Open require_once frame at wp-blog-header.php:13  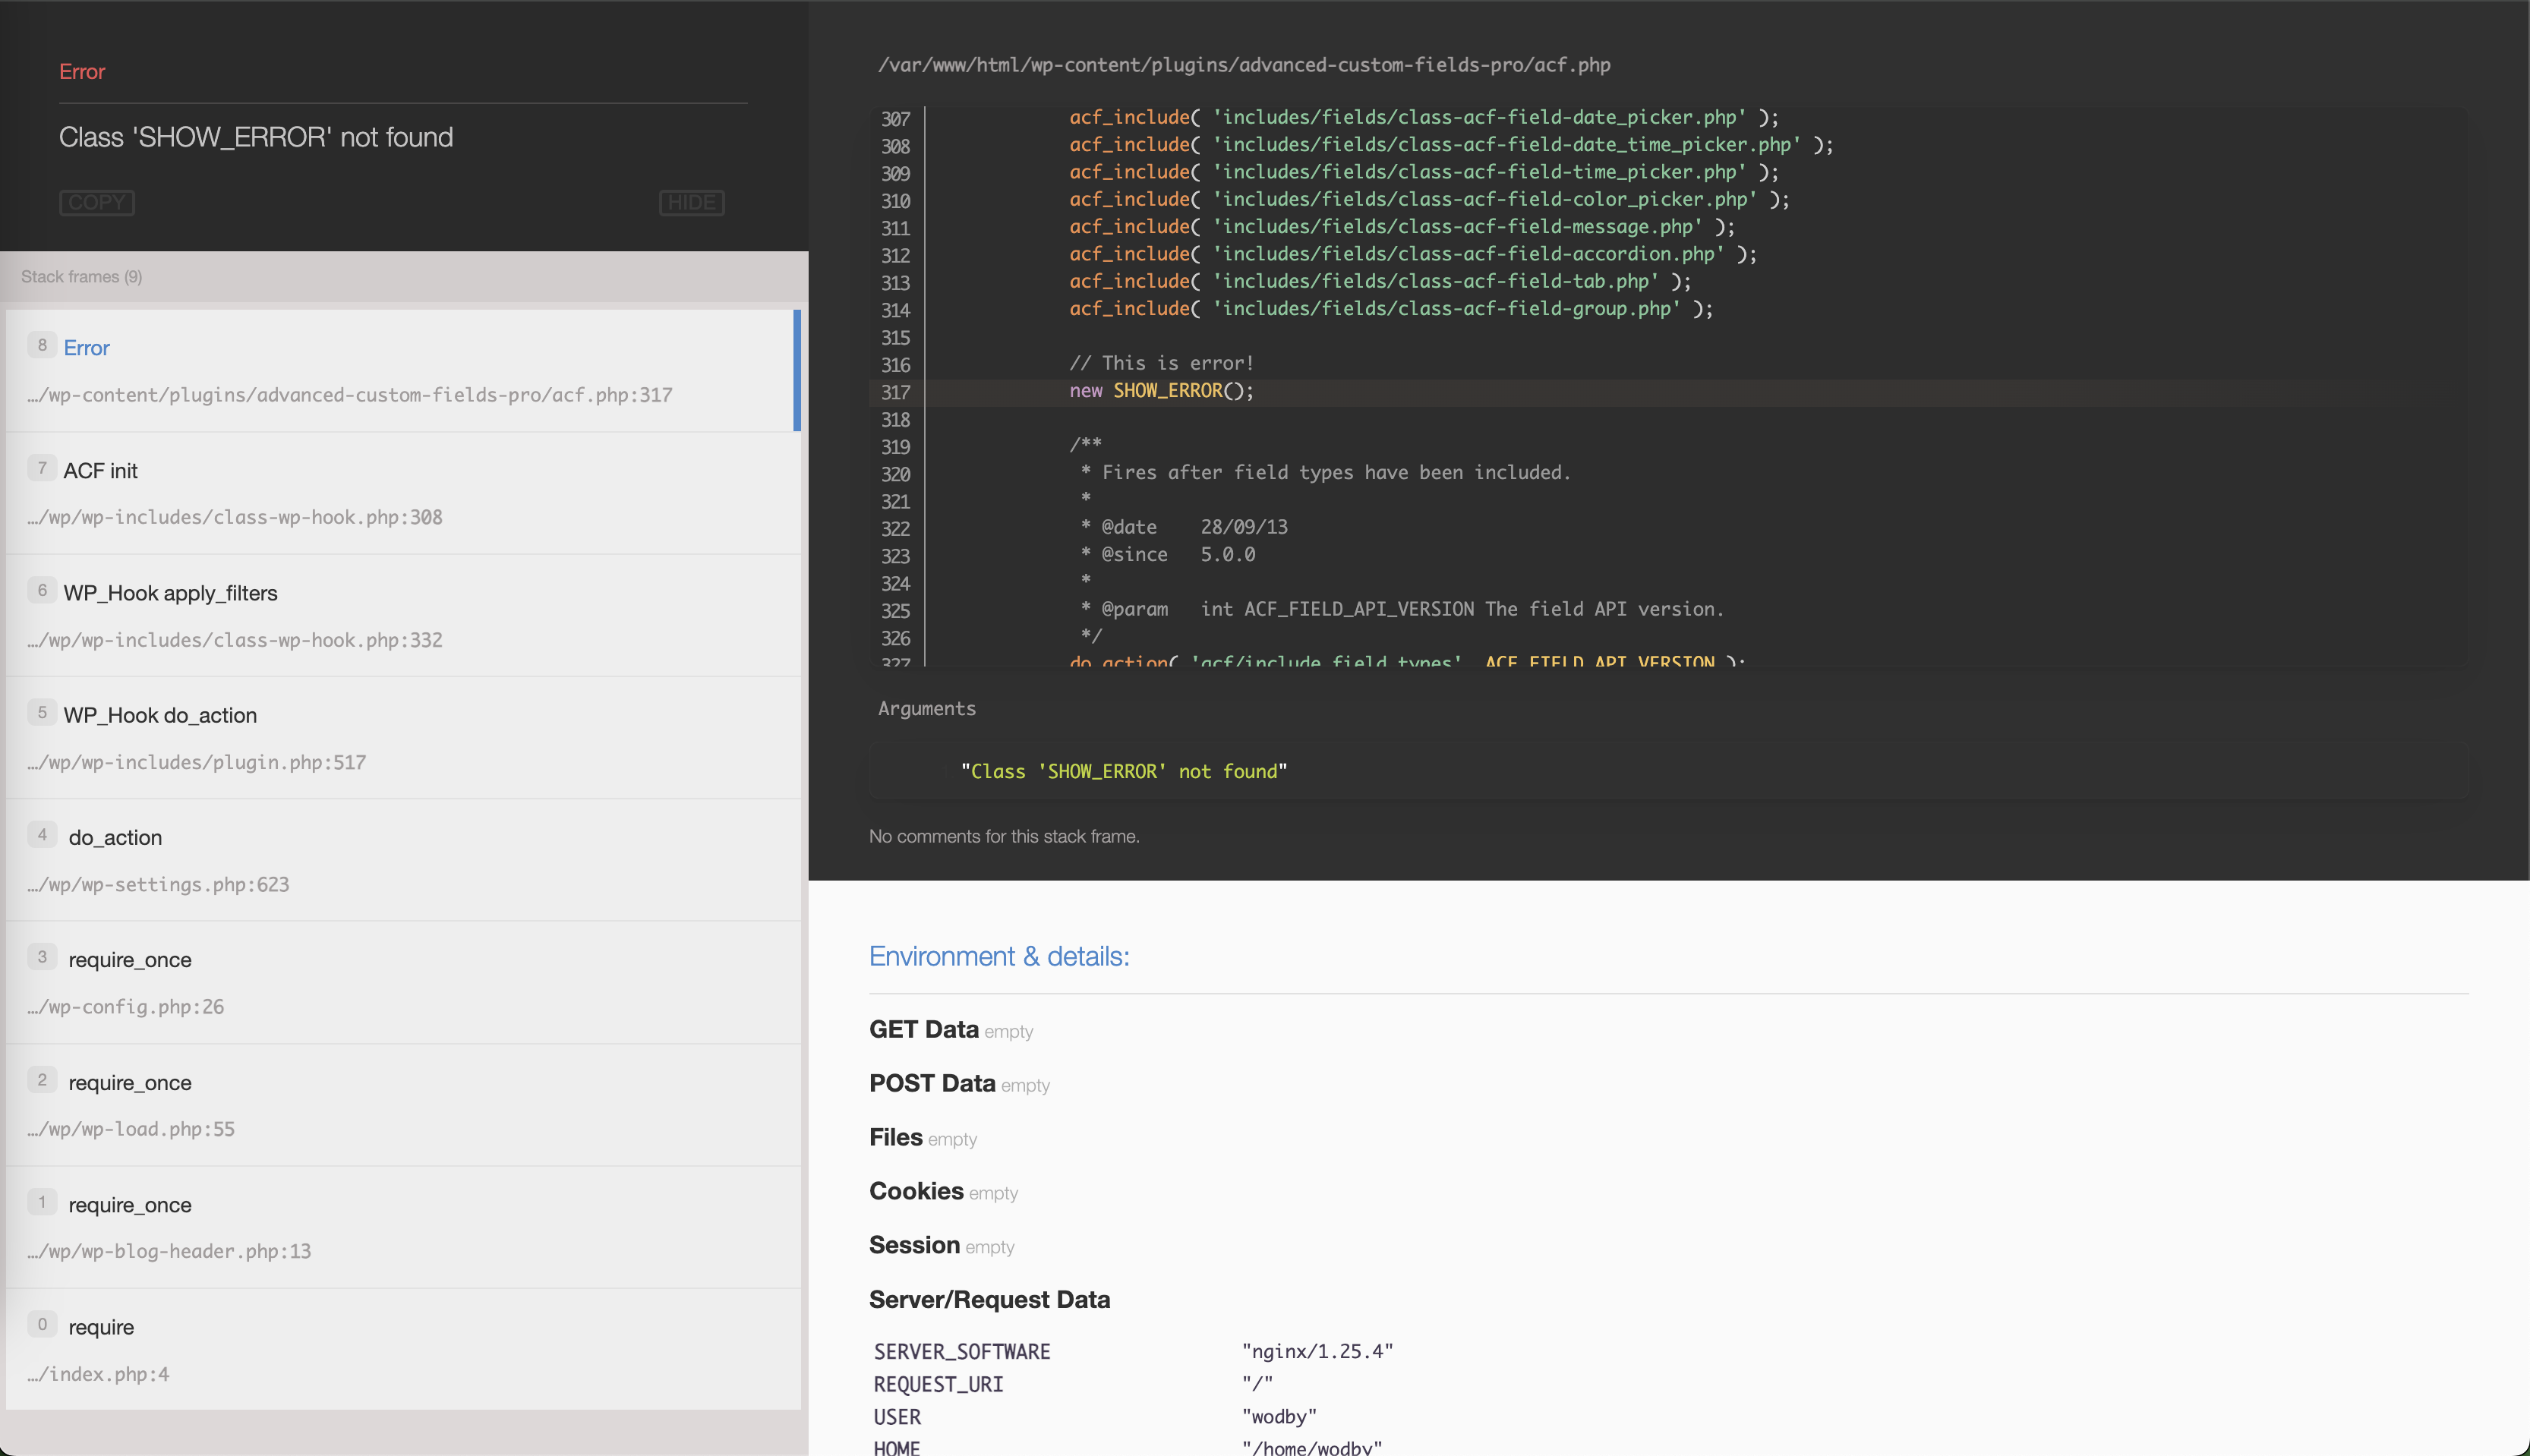pos(400,1226)
